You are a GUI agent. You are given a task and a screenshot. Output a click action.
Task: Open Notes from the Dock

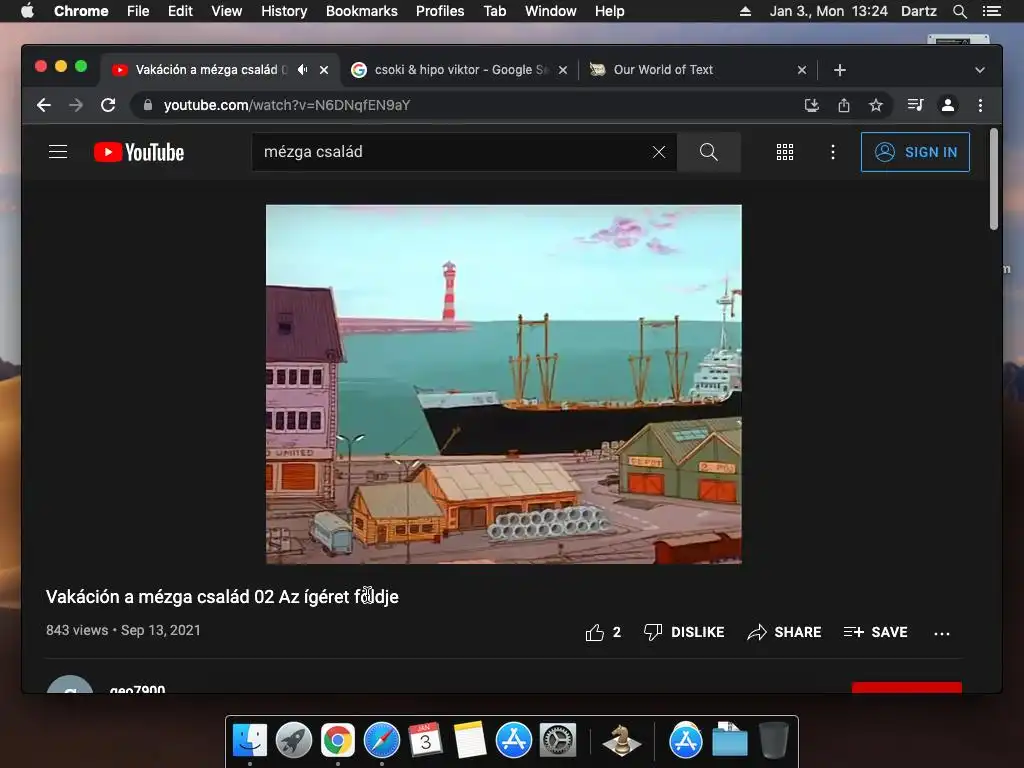coord(470,741)
